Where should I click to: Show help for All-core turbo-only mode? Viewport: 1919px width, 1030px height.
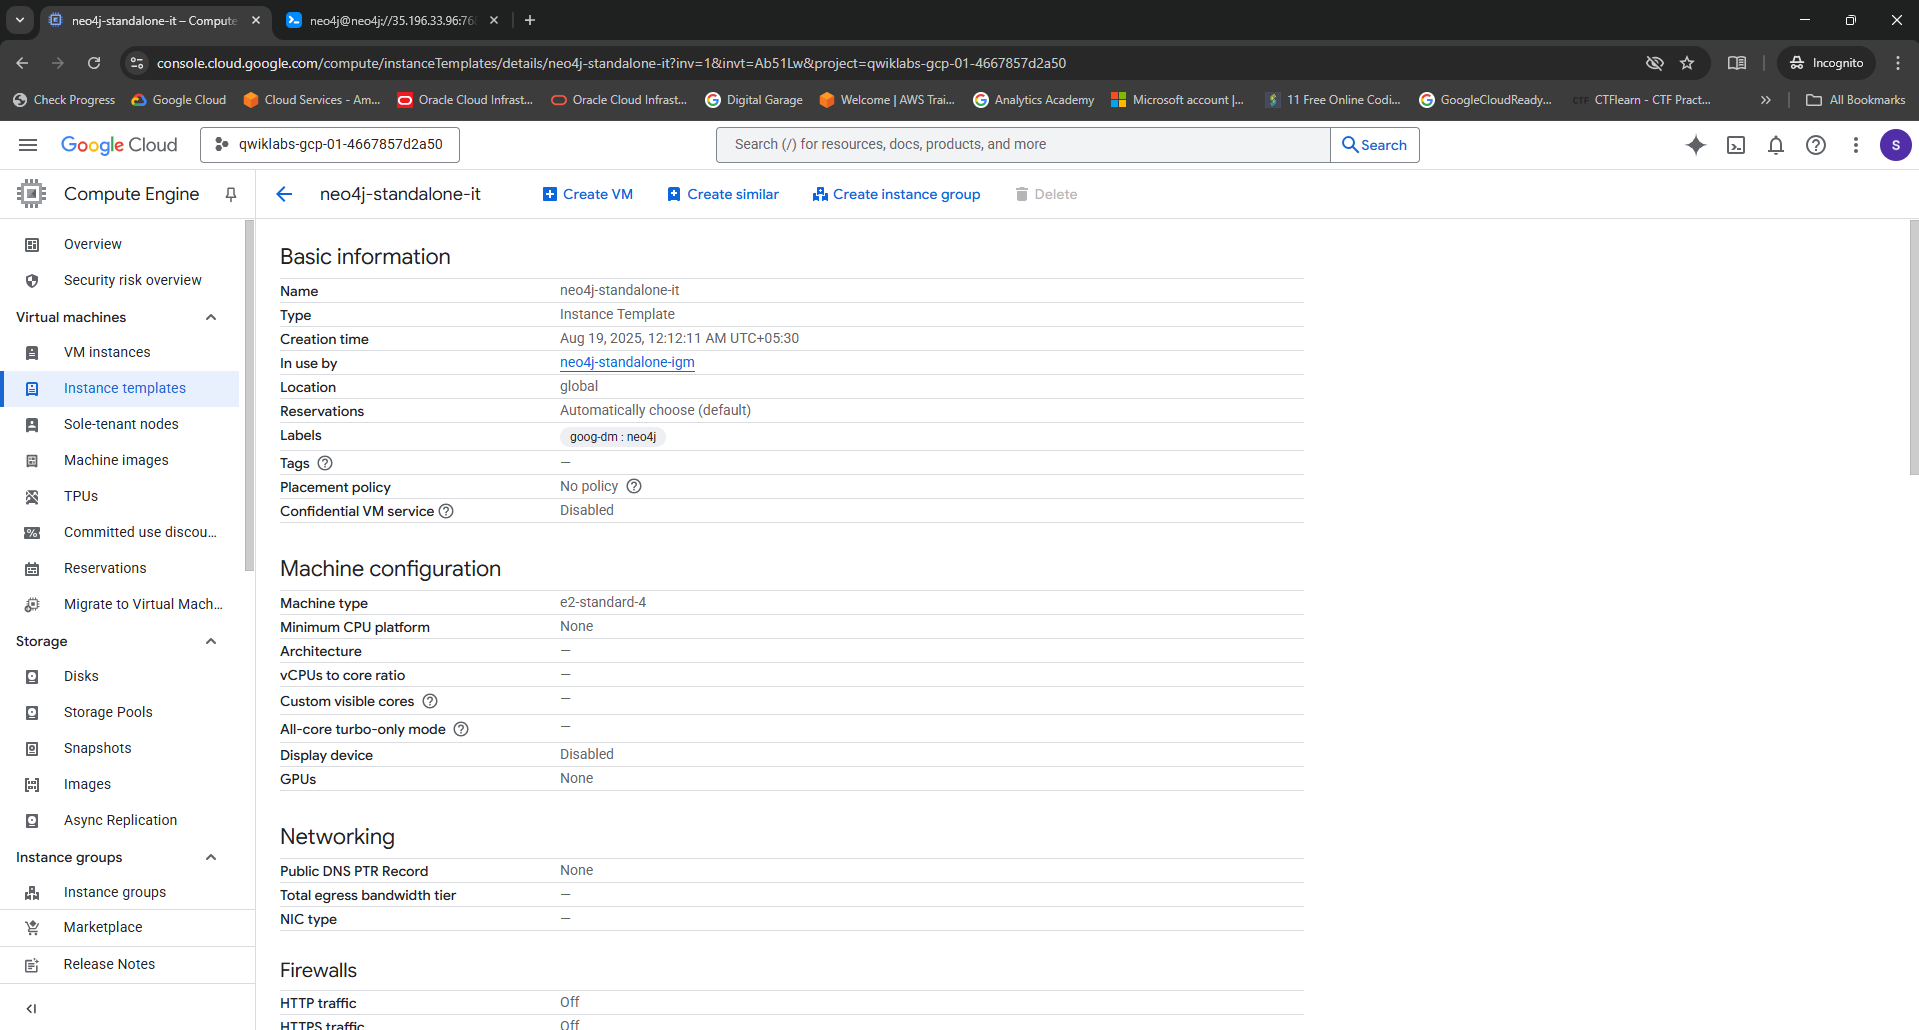tap(461, 729)
